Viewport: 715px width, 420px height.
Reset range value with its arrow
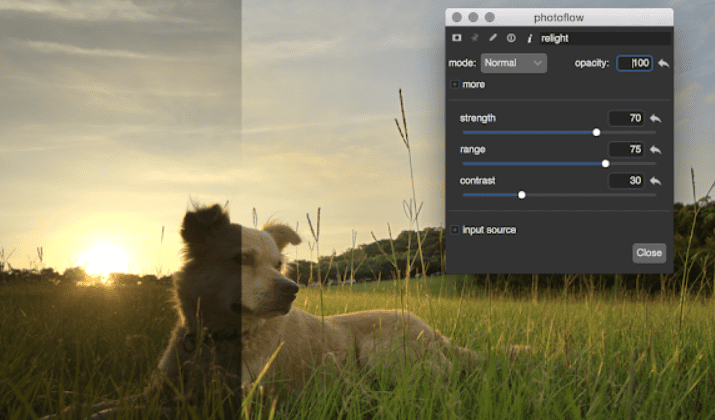(x=655, y=150)
